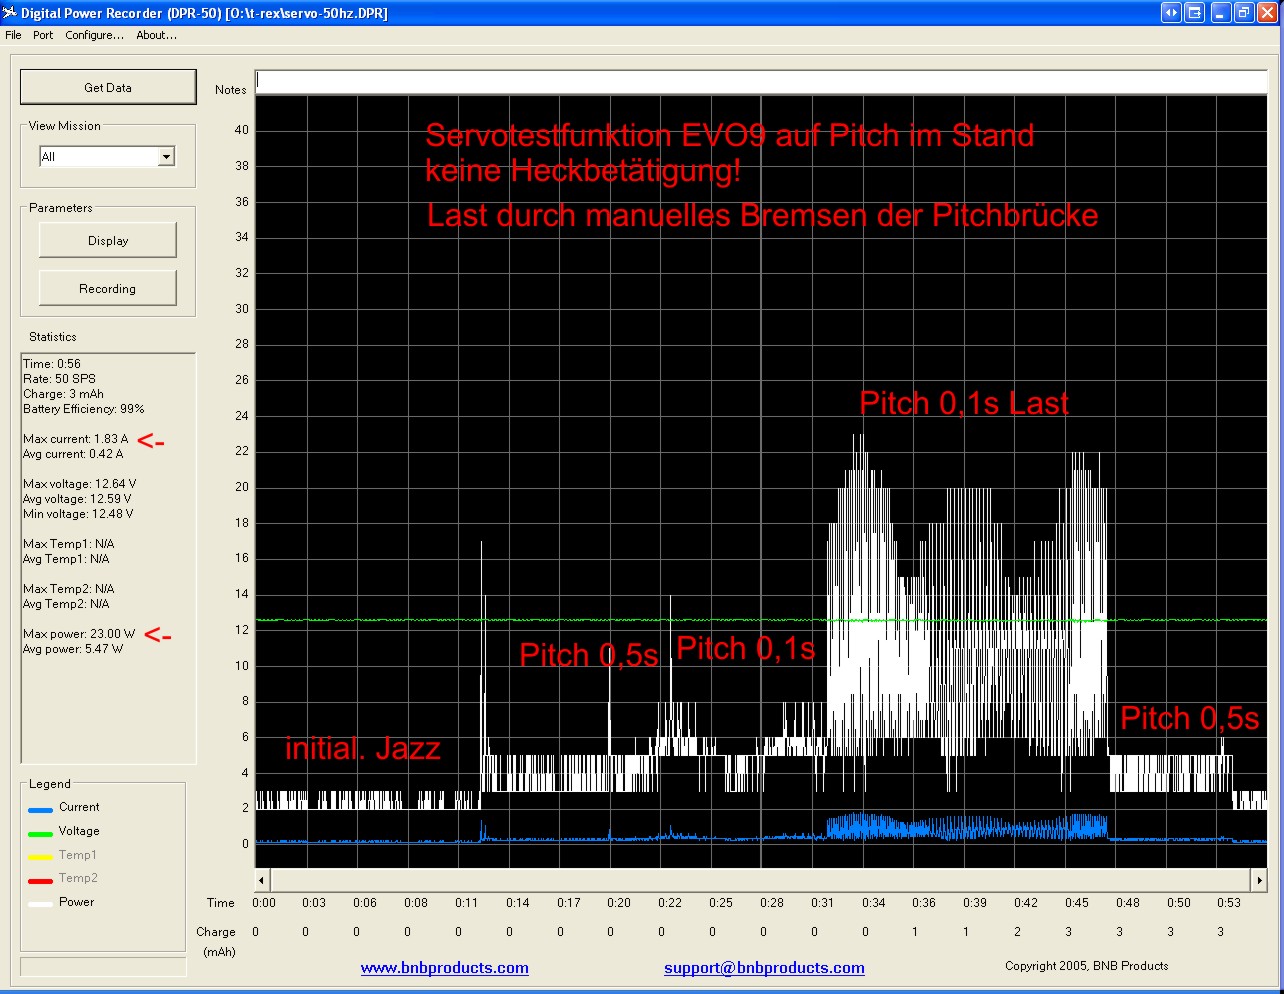Select the 'Min voltage: 12.48 V' statistic
The image size is (1284, 994).
78,514
